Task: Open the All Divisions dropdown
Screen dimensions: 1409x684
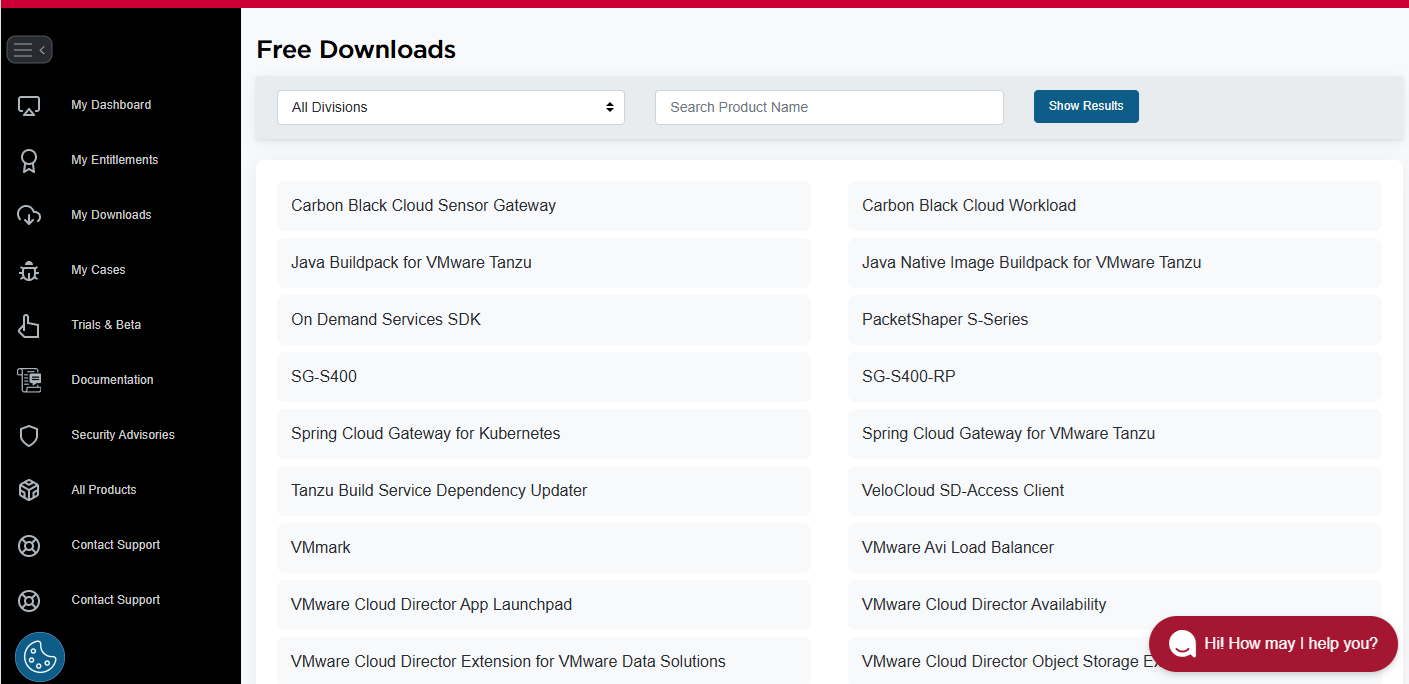Action: pos(450,106)
